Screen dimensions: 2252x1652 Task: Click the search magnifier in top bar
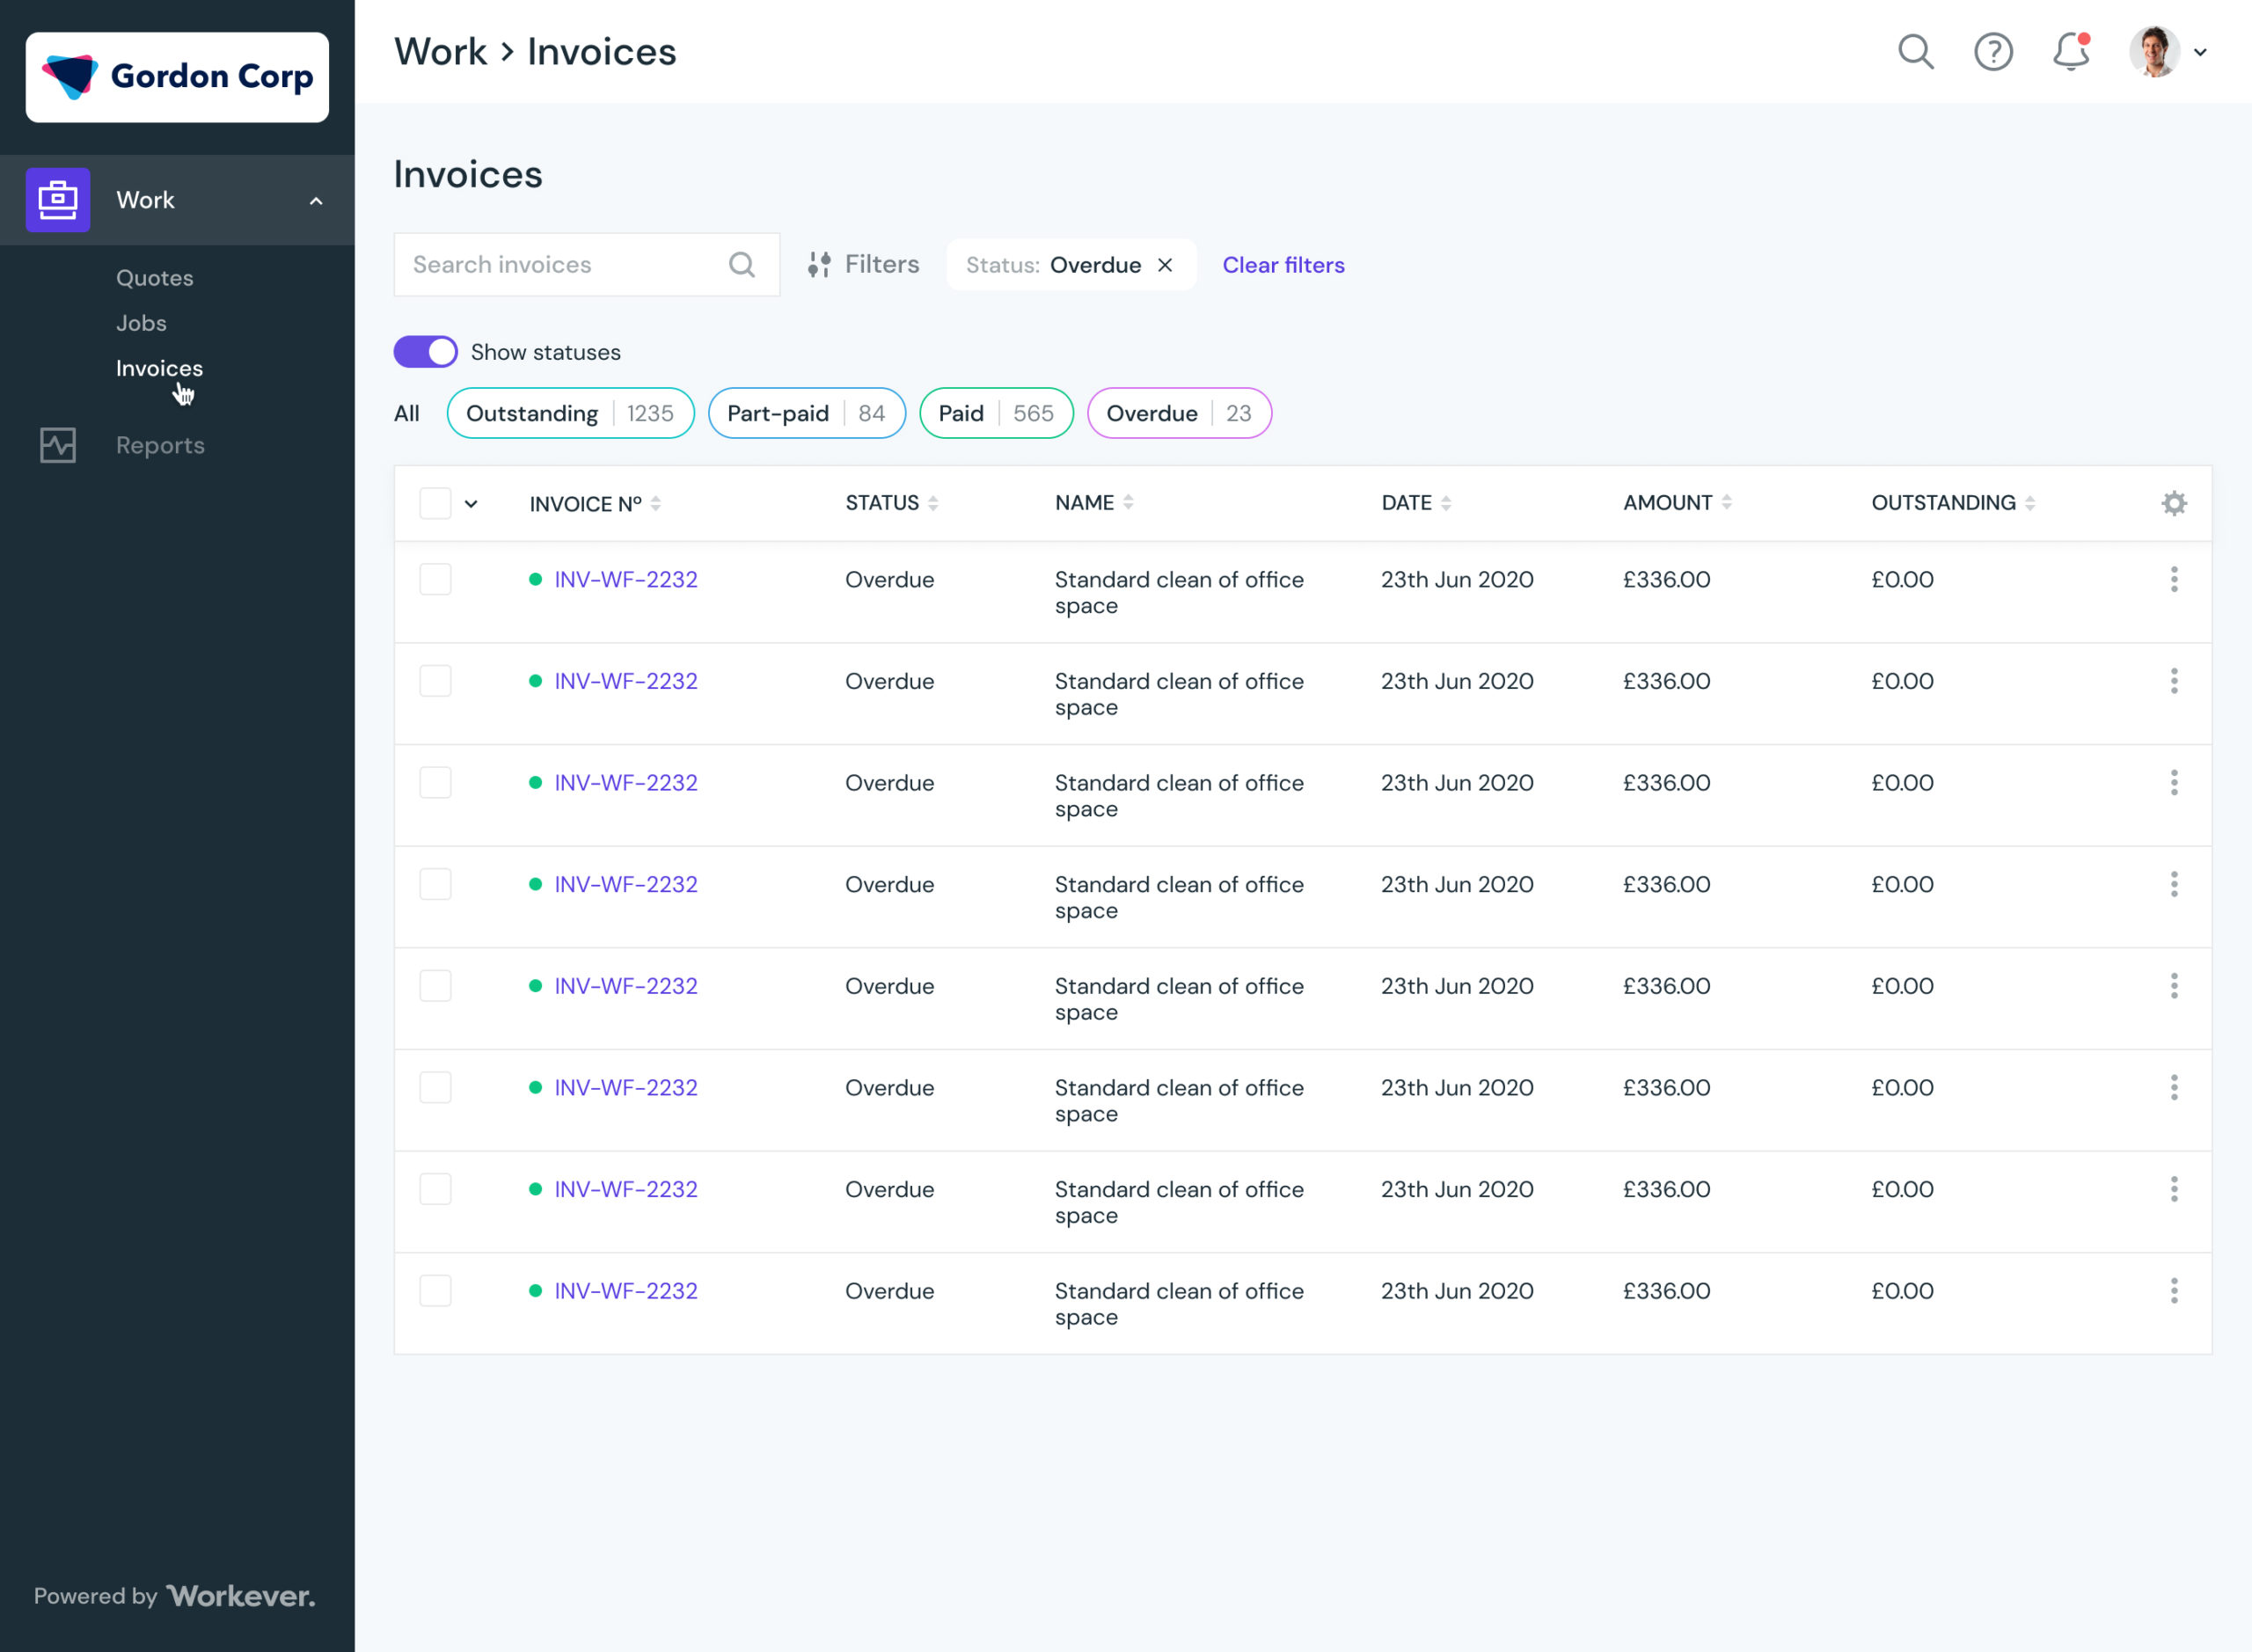1919,51
